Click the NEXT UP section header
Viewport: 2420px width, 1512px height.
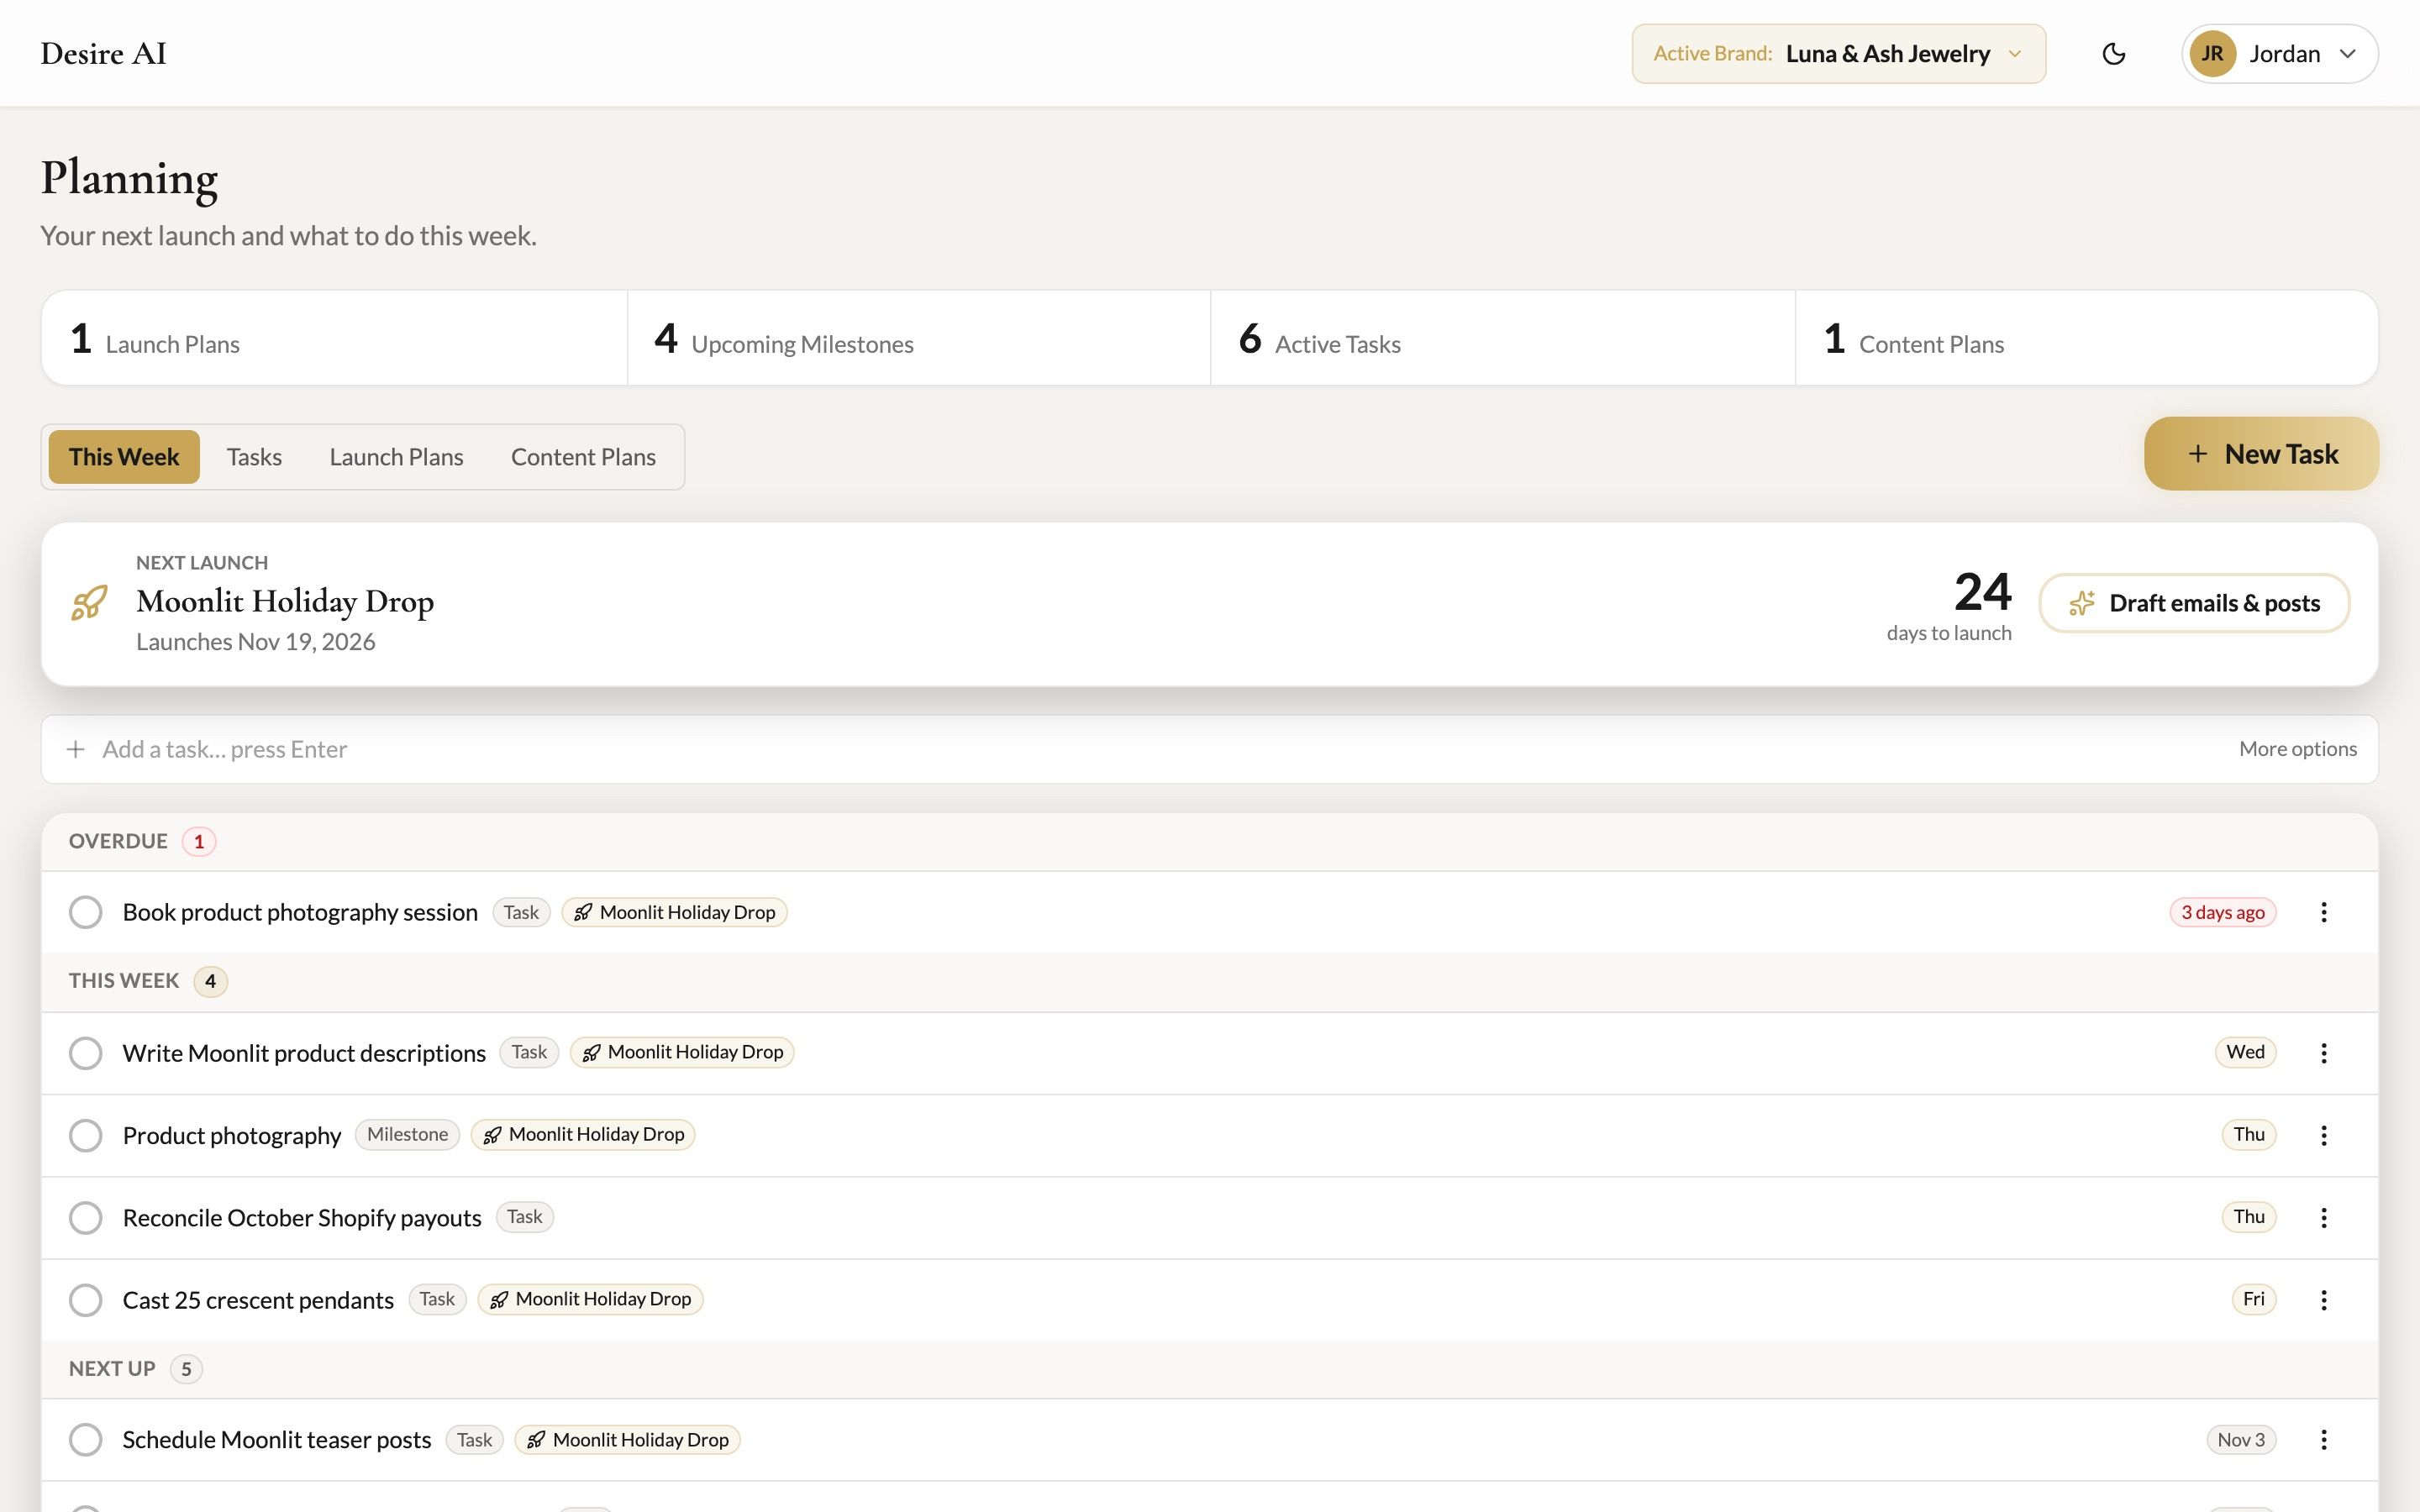click(x=1209, y=1369)
